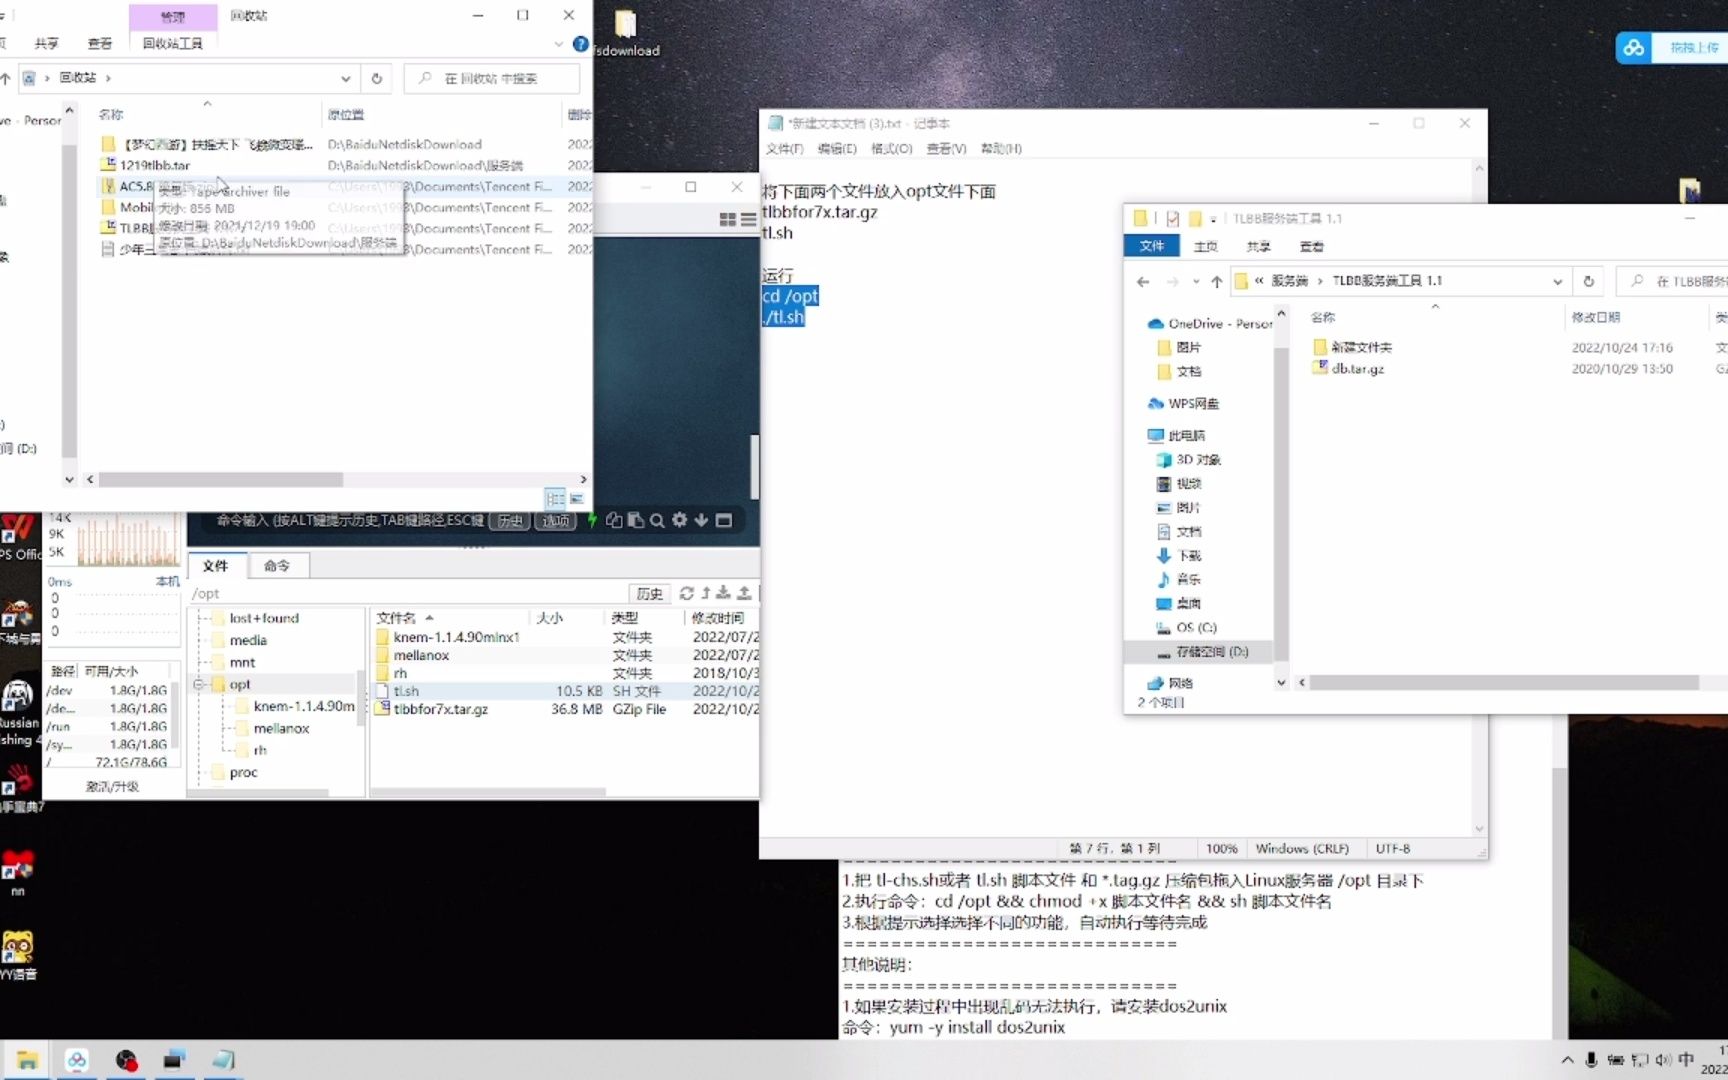Expand the Recycle Bin ribbon chevron

point(559,44)
